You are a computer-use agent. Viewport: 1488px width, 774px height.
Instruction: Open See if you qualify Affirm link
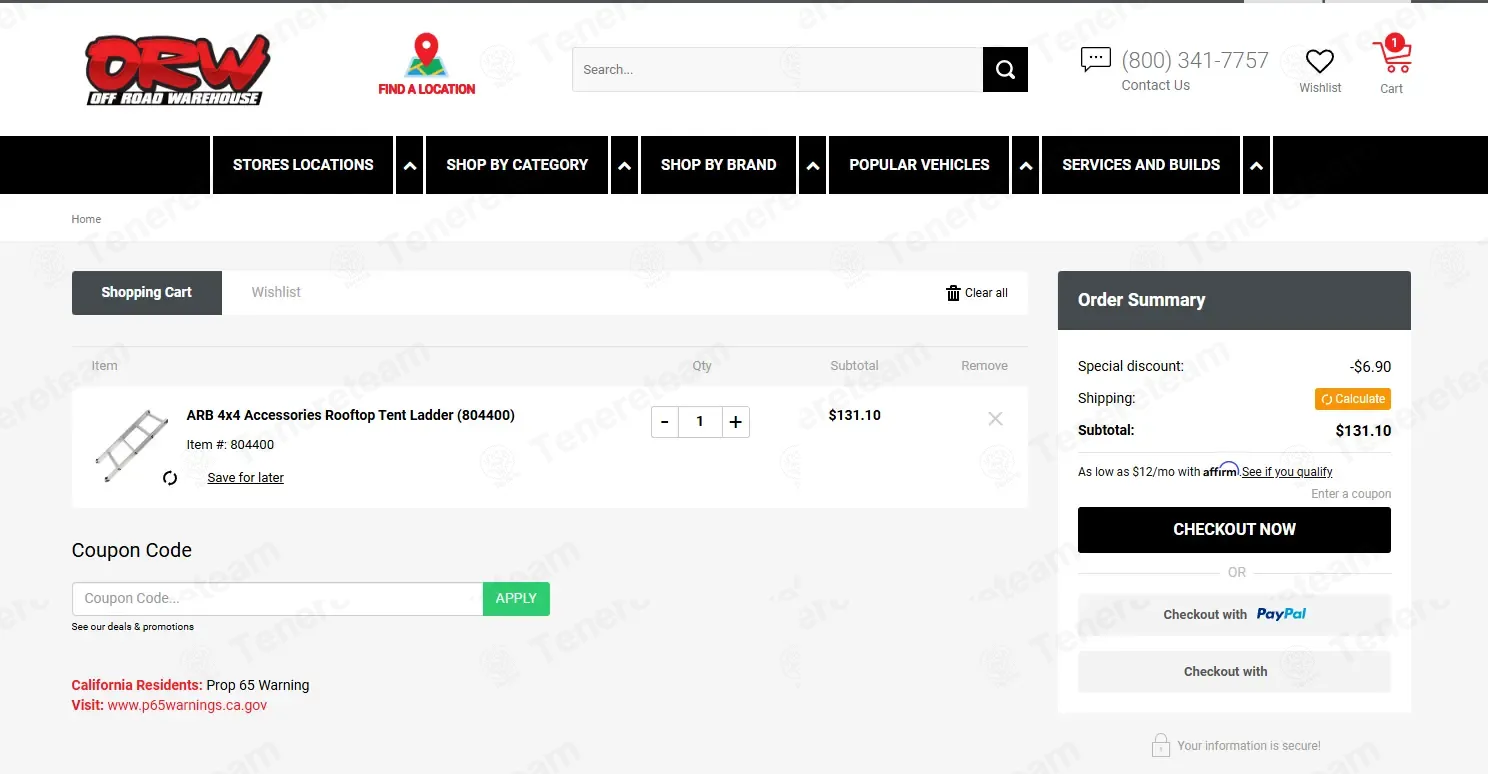click(x=1287, y=472)
